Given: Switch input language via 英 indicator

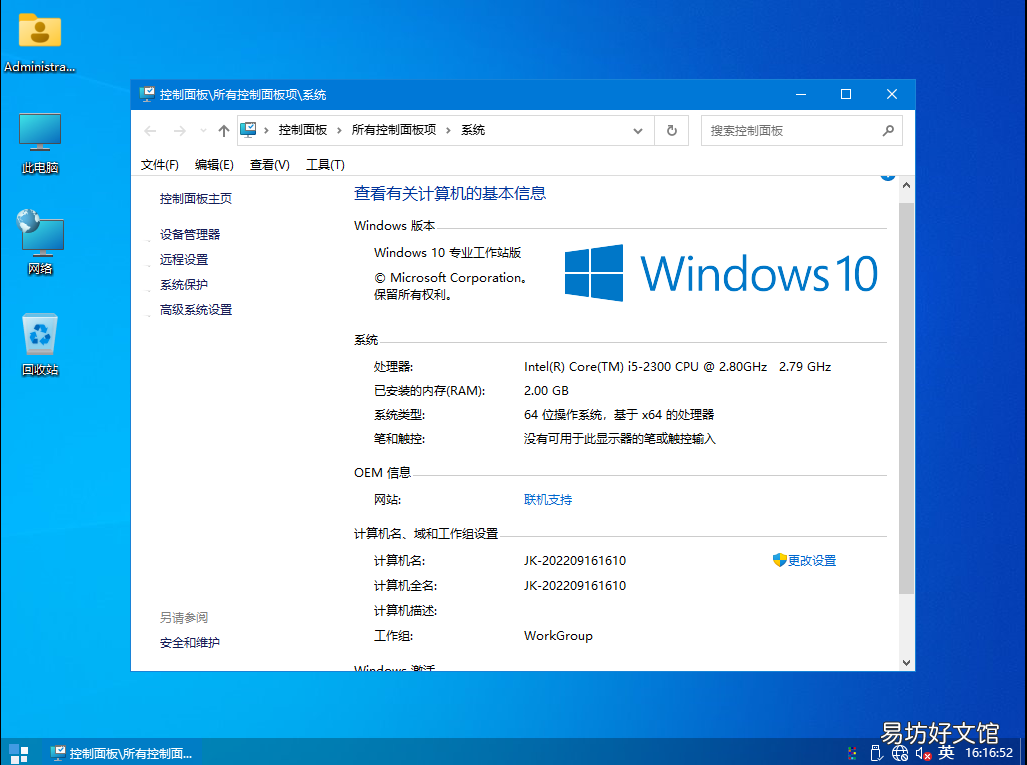Looking at the screenshot, I should click(946, 753).
